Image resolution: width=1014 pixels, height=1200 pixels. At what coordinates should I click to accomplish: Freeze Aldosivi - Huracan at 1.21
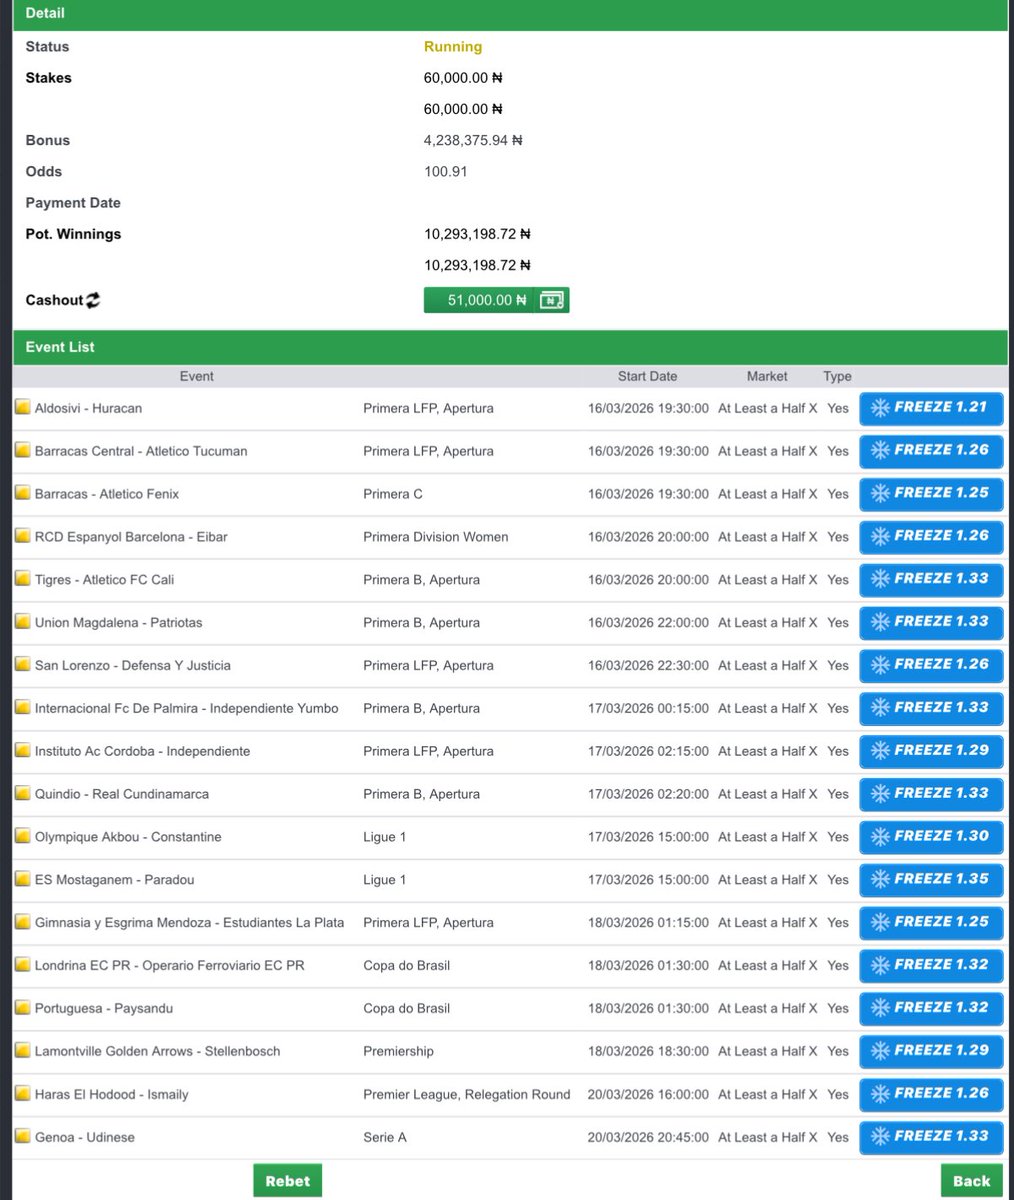pos(931,408)
